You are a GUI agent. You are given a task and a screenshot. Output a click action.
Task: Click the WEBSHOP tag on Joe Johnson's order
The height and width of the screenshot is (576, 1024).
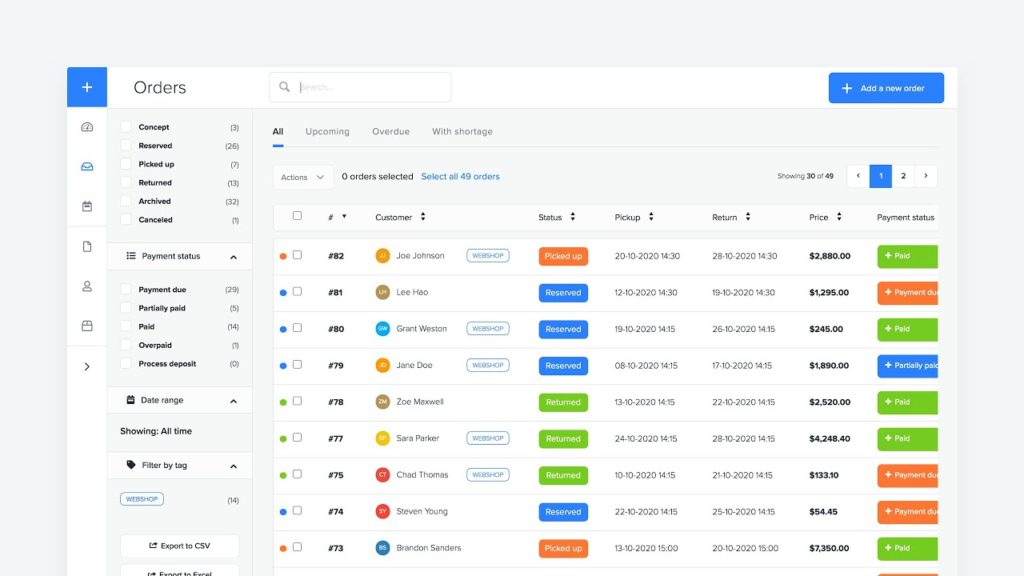488,256
